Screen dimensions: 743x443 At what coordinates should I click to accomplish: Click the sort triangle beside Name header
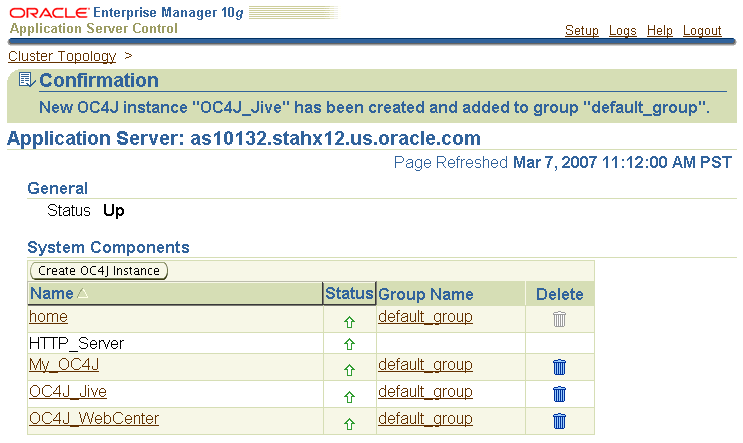82,293
